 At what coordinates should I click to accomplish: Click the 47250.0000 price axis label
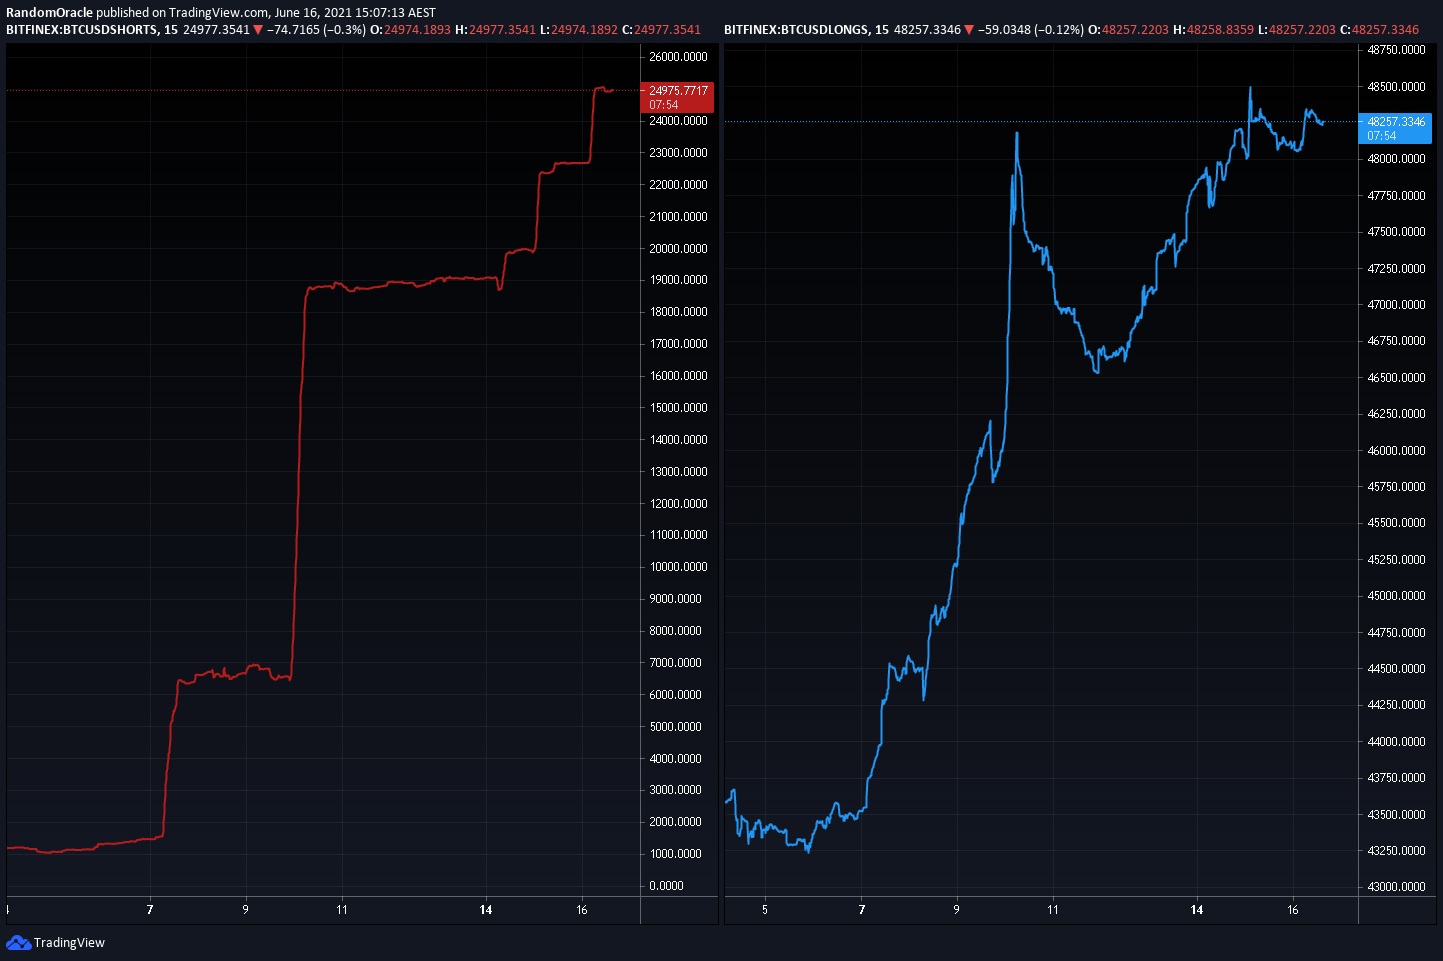click(x=1396, y=269)
